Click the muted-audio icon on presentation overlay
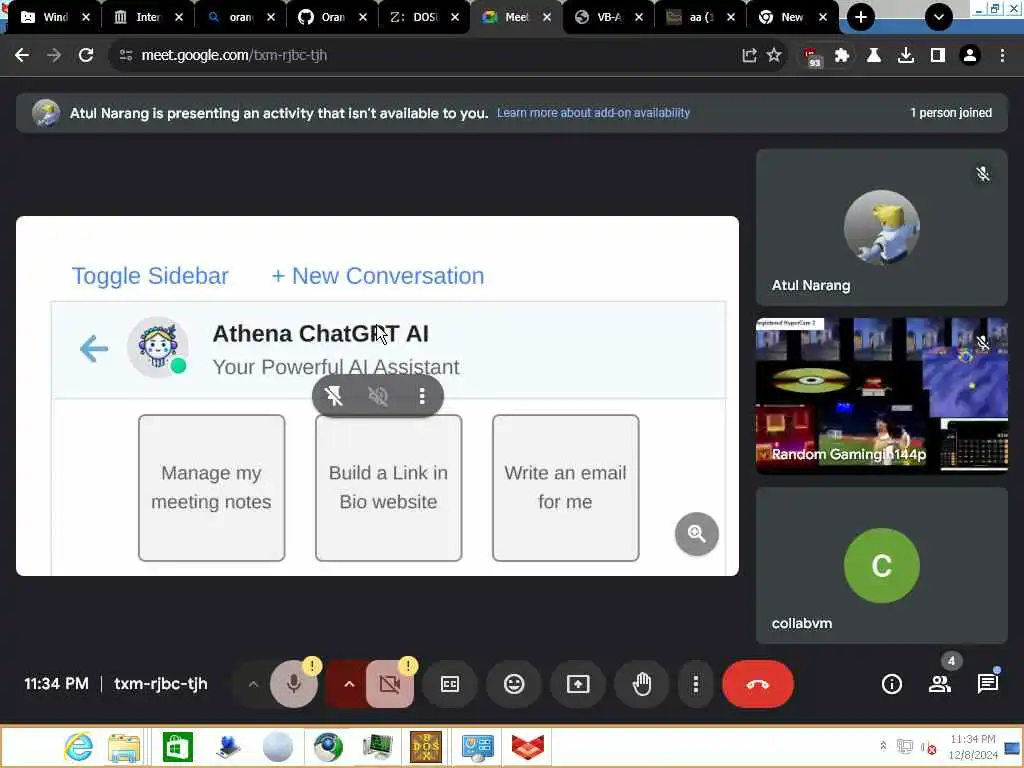 click(378, 396)
